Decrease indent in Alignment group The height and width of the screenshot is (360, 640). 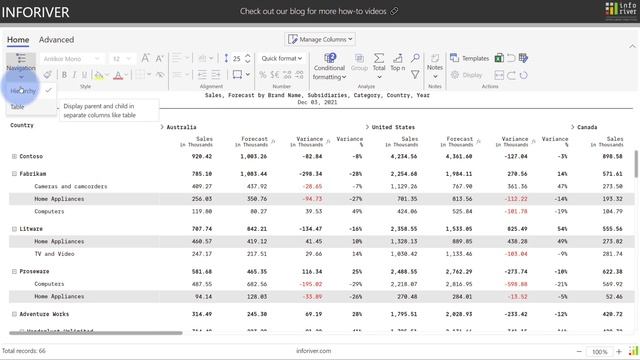[x=202, y=75]
